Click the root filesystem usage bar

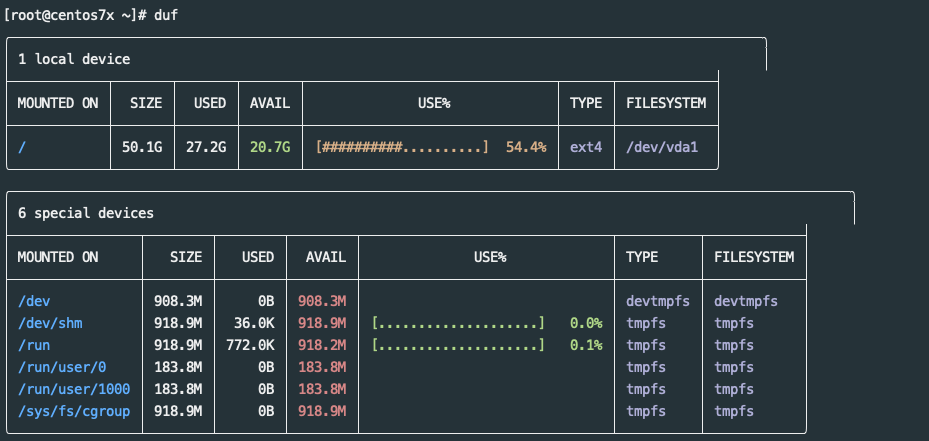coord(403,147)
